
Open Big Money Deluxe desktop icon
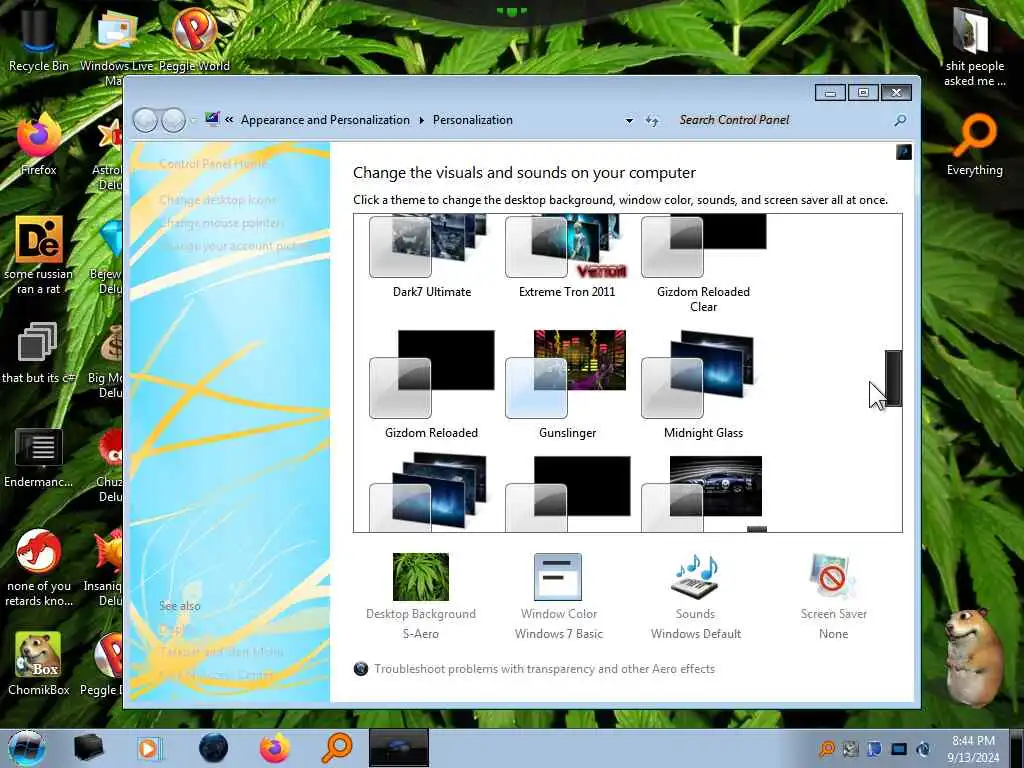coord(108,362)
